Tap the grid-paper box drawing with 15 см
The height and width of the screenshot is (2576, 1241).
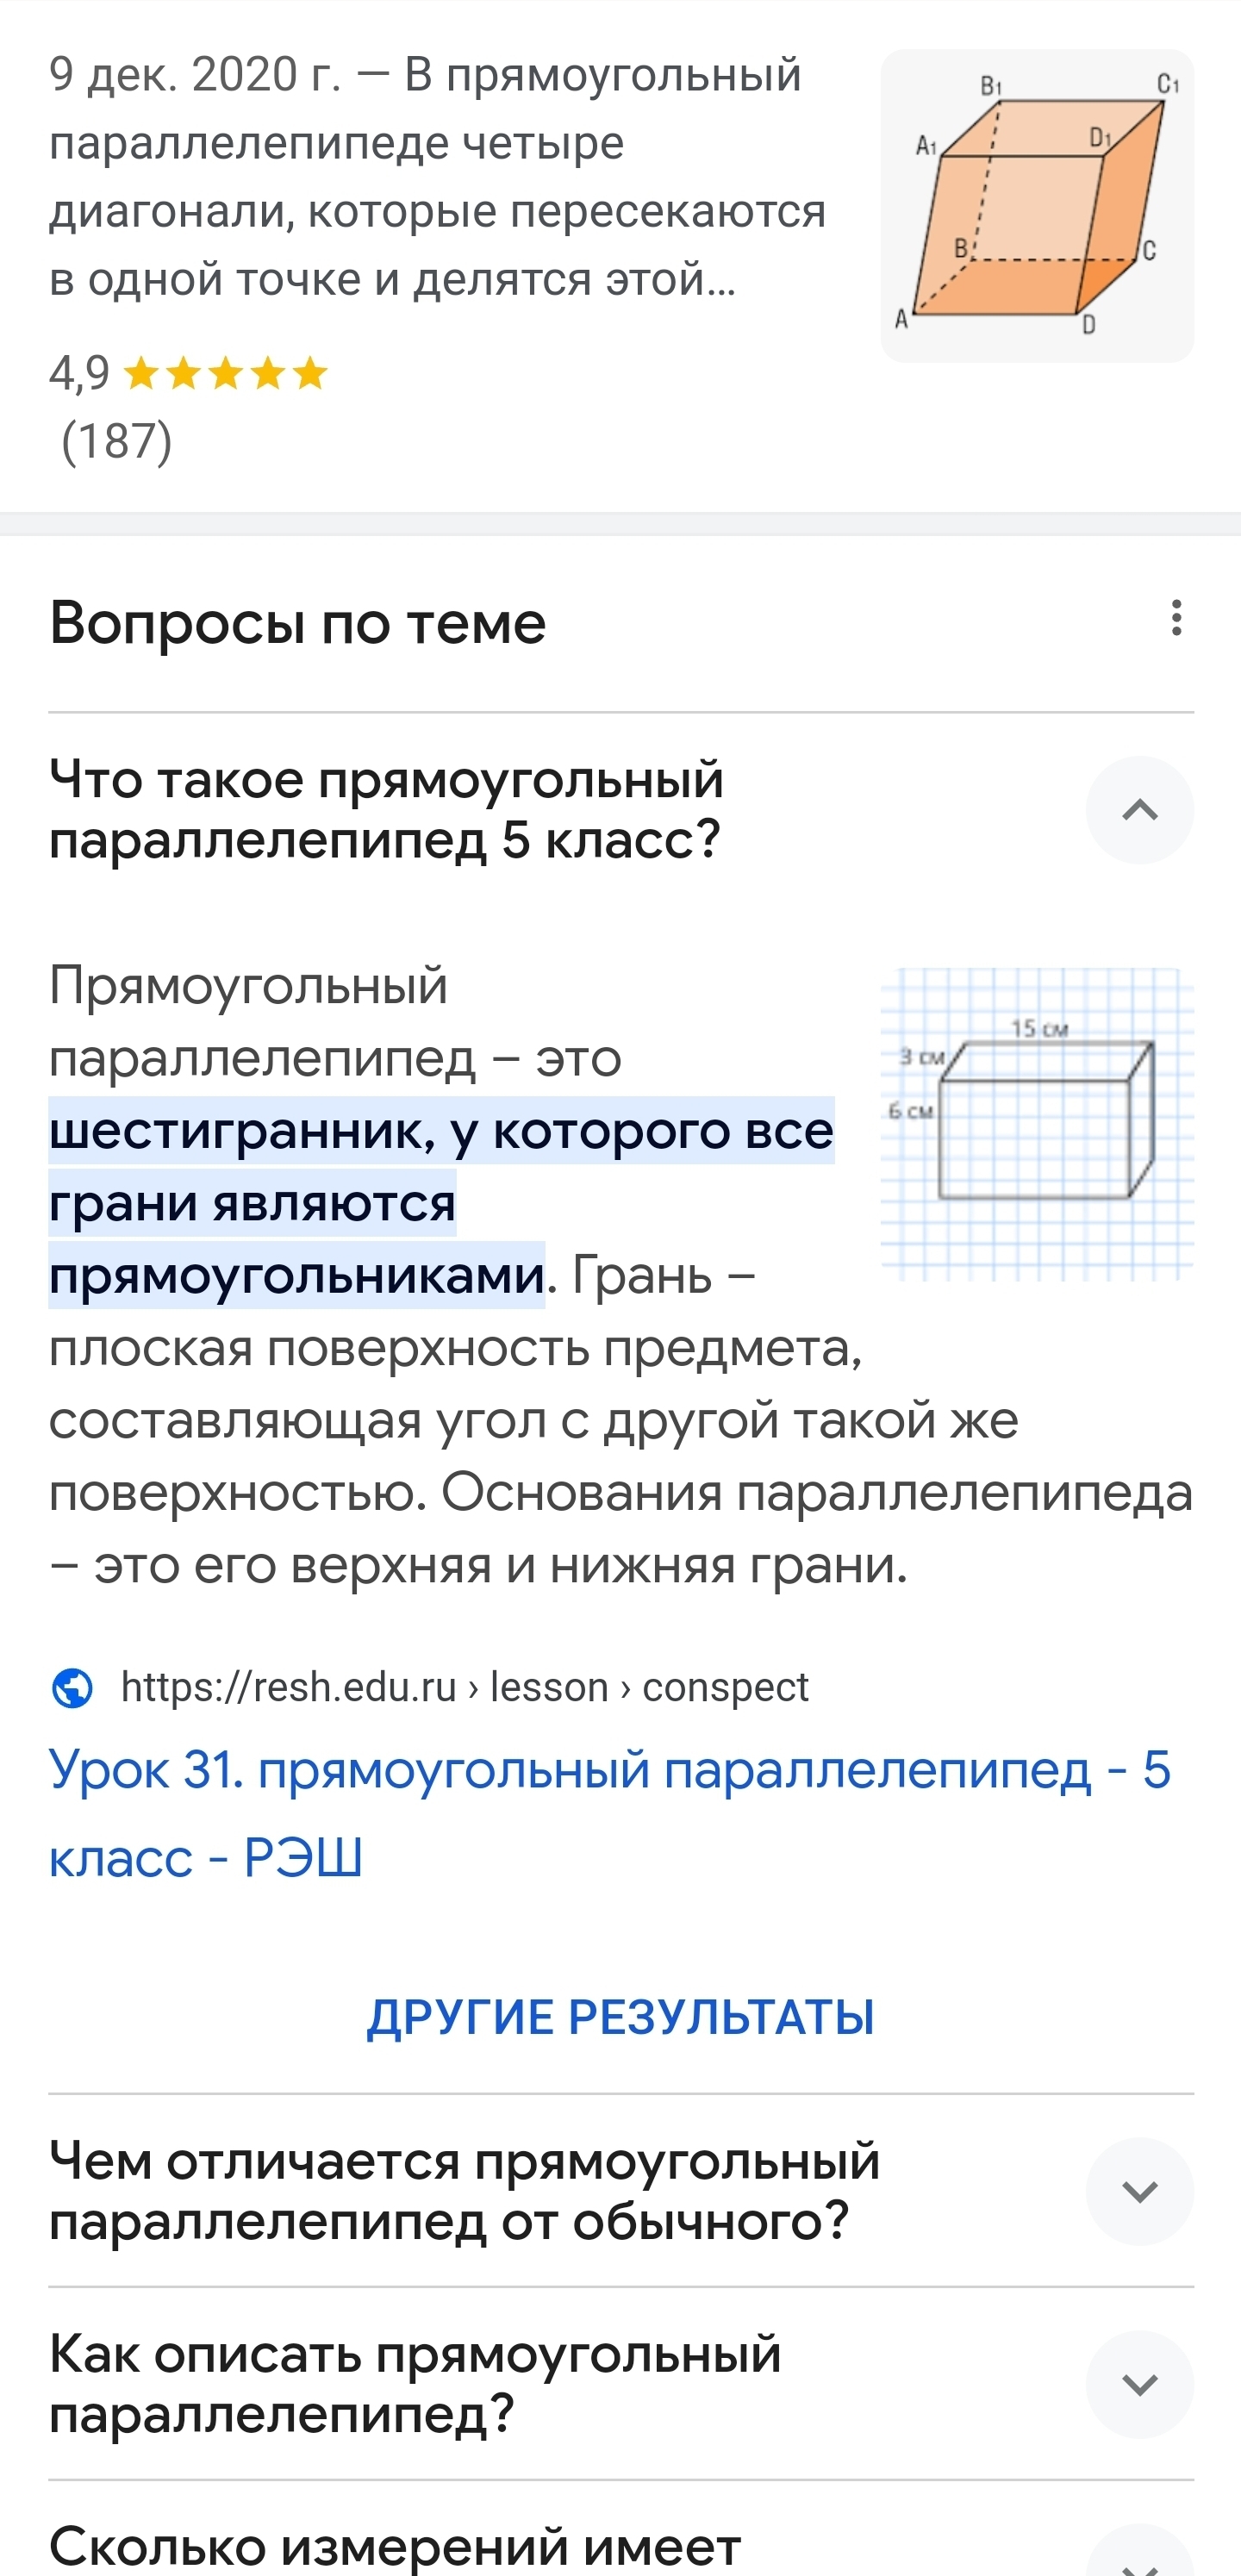tap(1037, 1124)
